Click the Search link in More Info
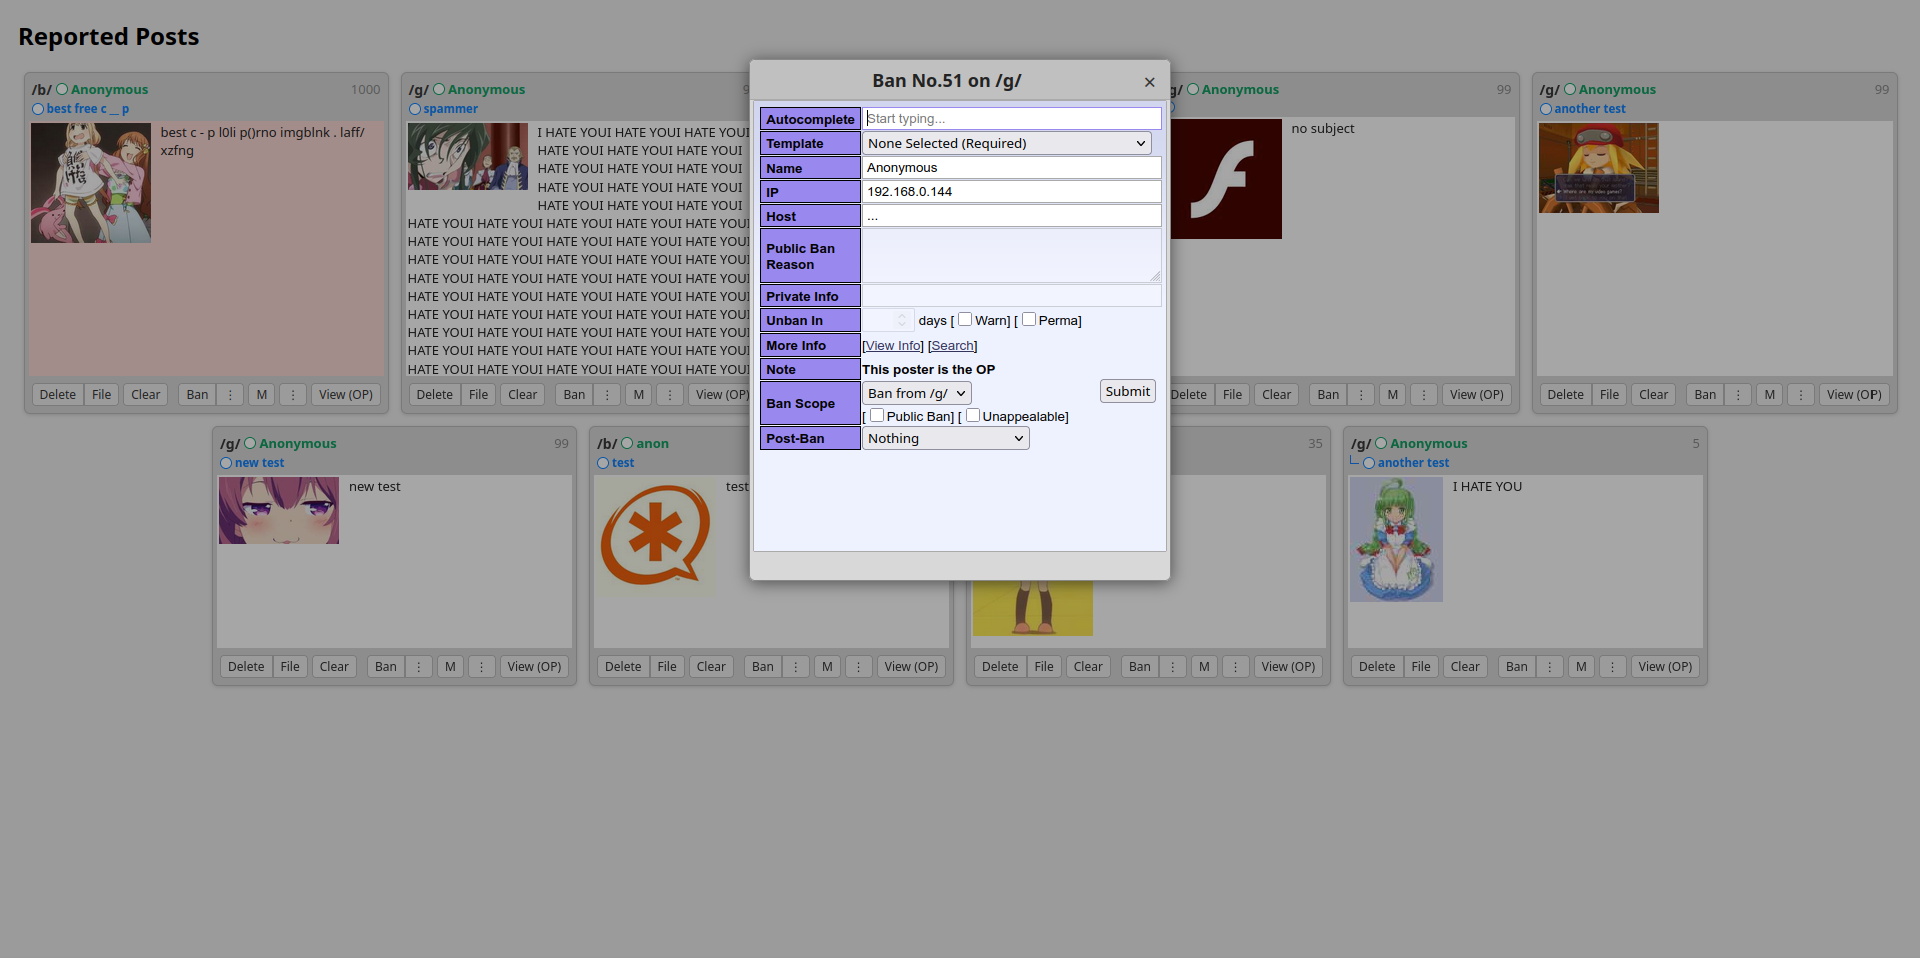 pyautogui.click(x=952, y=346)
